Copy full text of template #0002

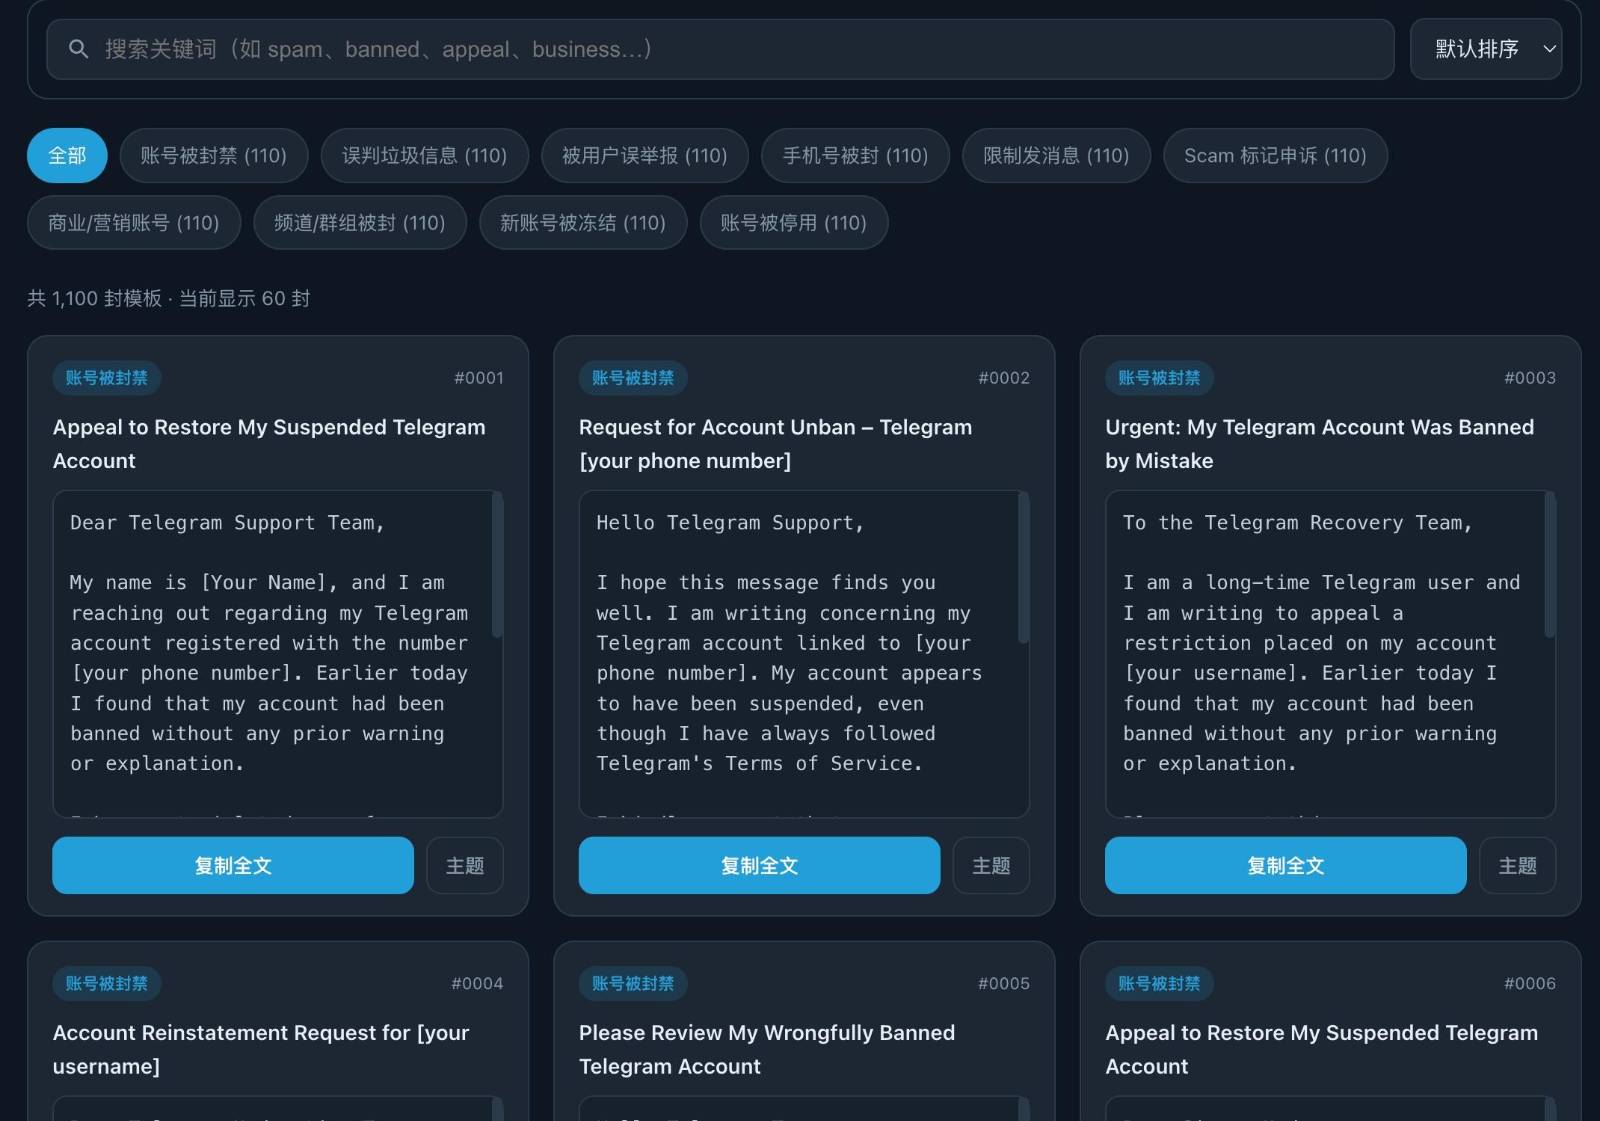click(x=759, y=865)
